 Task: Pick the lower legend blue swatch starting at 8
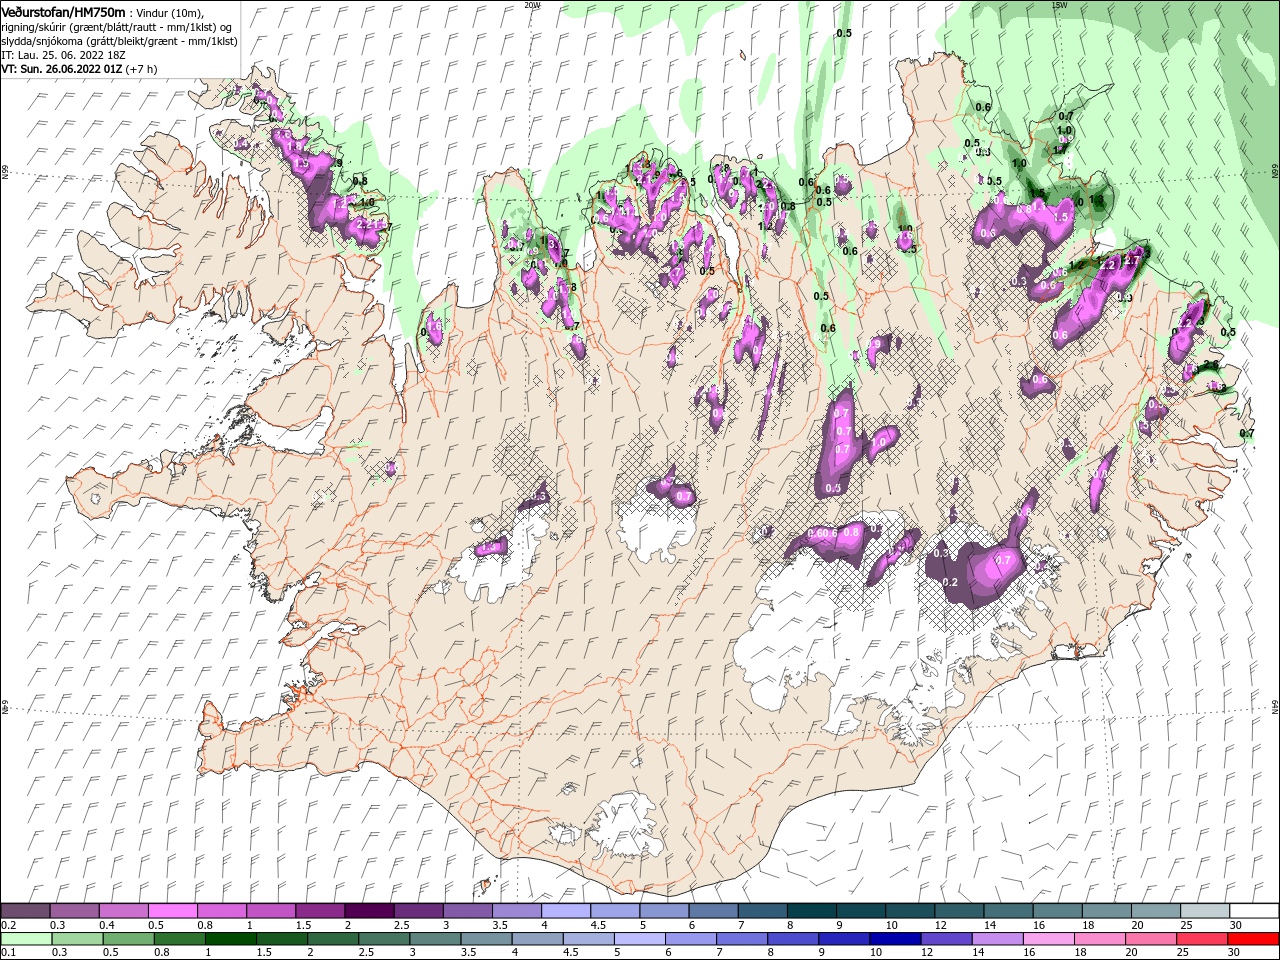point(793,939)
